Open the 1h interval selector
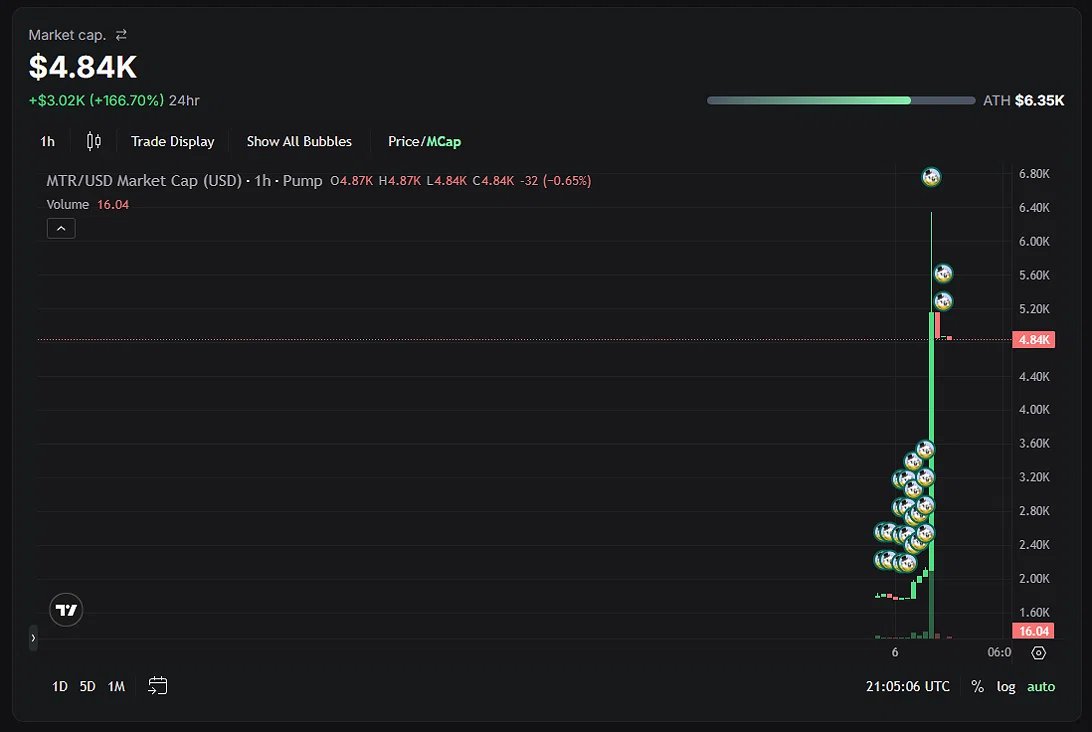1092x732 pixels. click(x=47, y=141)
